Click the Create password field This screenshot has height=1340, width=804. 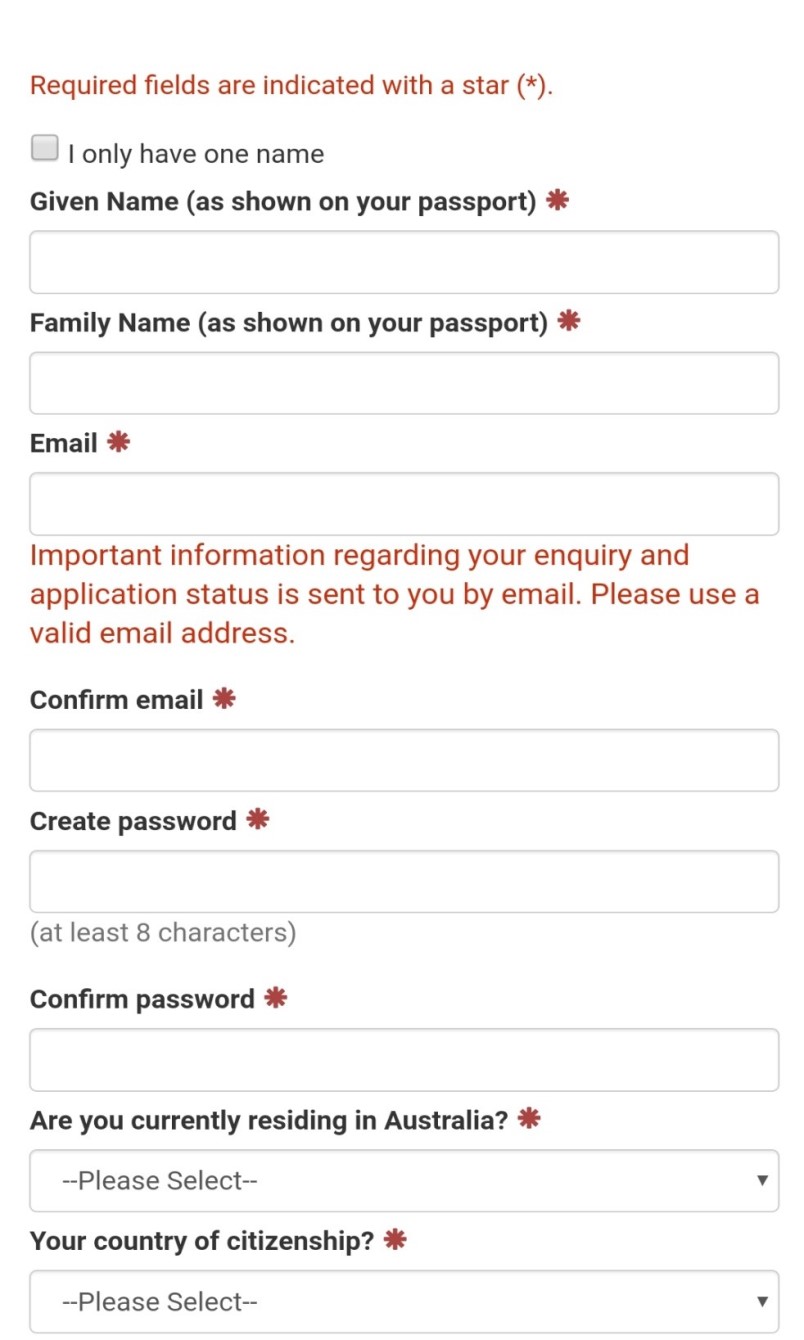pos(404,881)
